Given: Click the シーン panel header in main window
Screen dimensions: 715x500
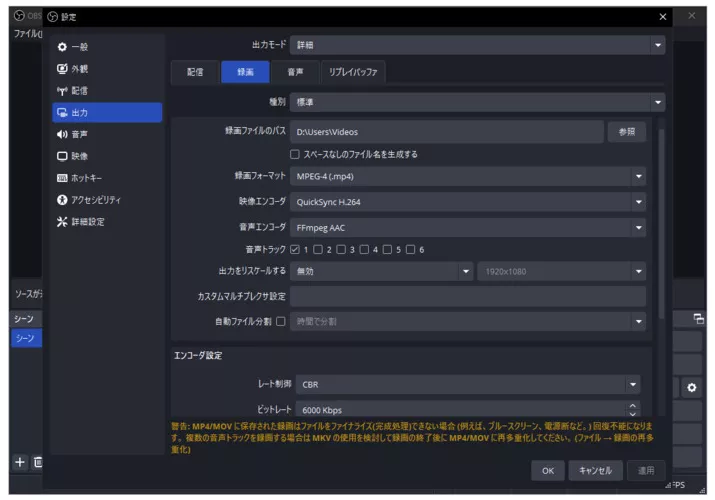Looking at the screenshot, I should click(x=24, y=319).
